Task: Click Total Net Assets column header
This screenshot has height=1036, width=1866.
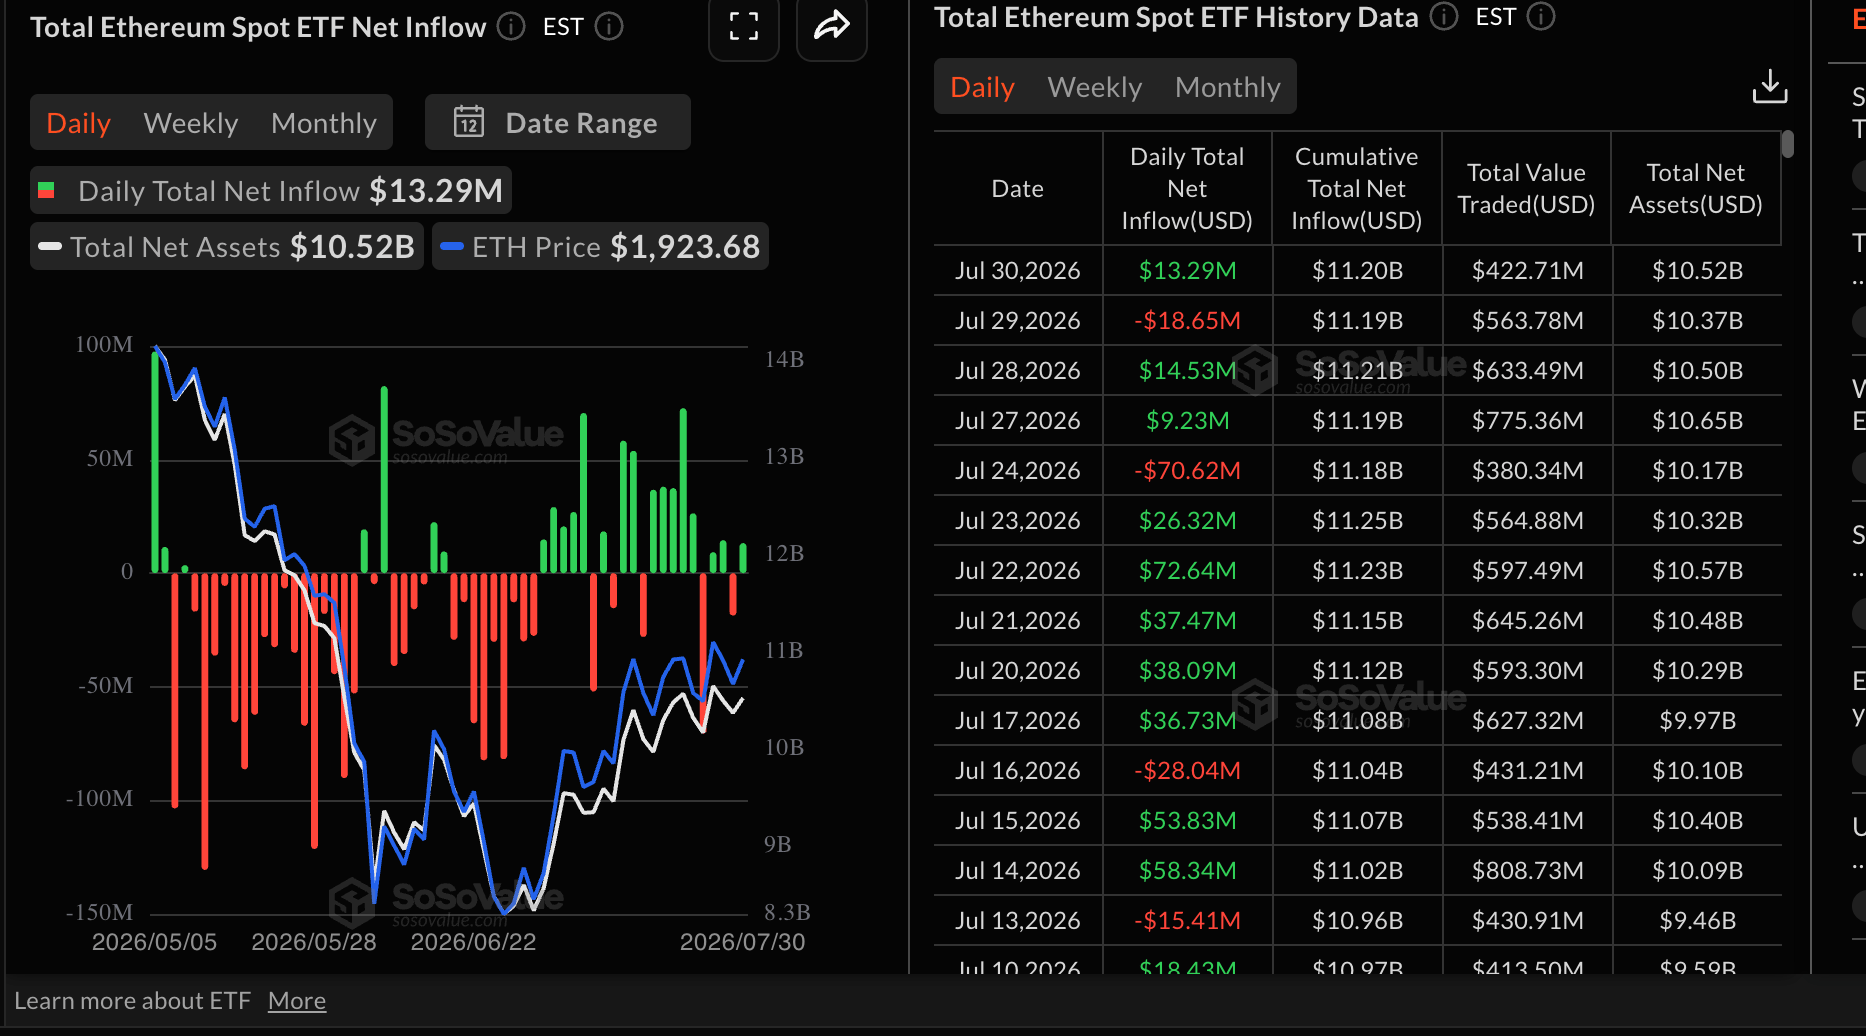Action: pos(1696,189)
